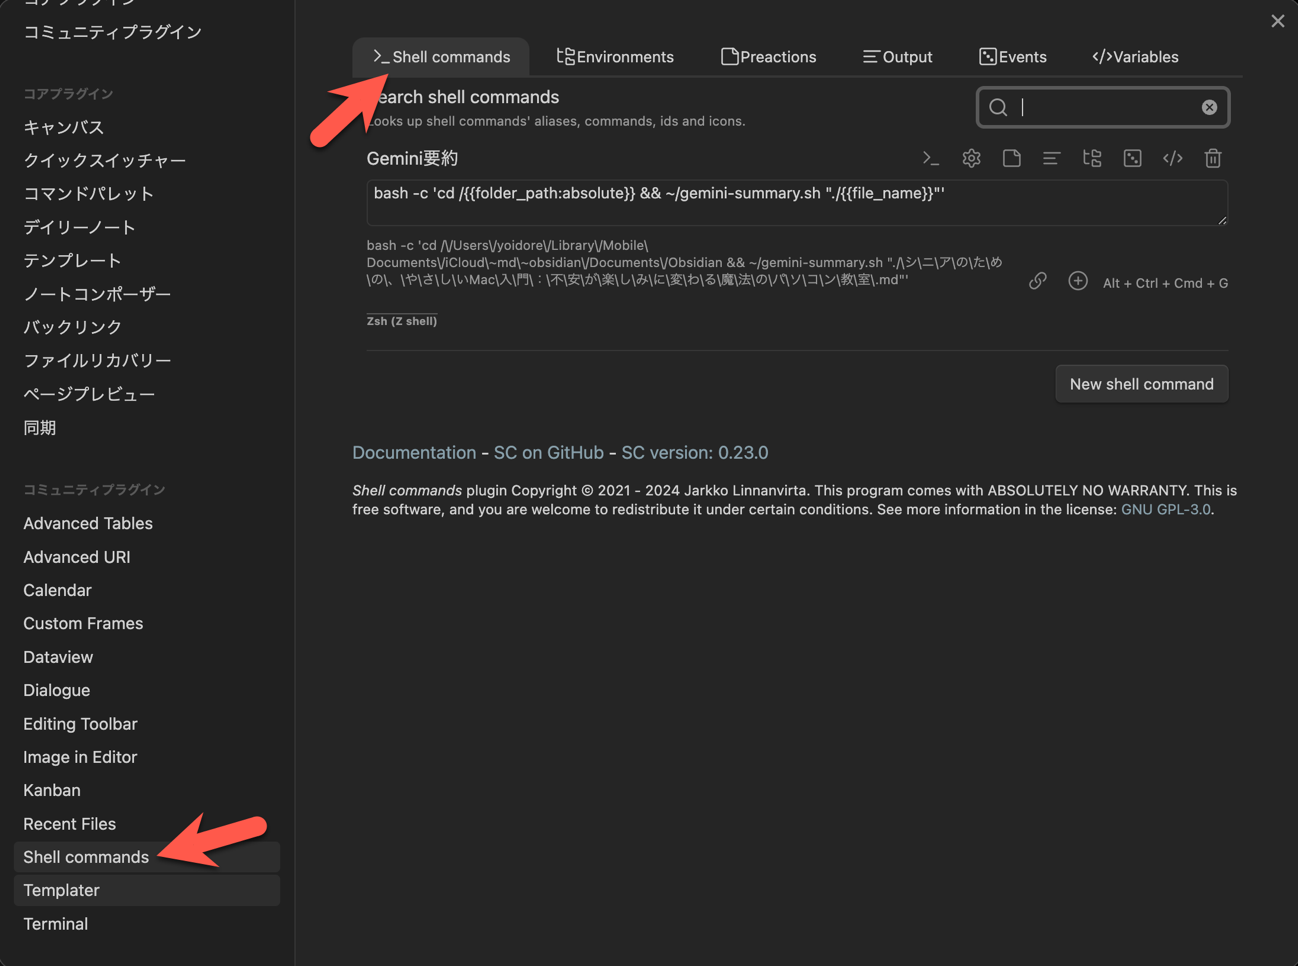
Task: Delete the Gemini要約 shell command
Action: 1213,158
